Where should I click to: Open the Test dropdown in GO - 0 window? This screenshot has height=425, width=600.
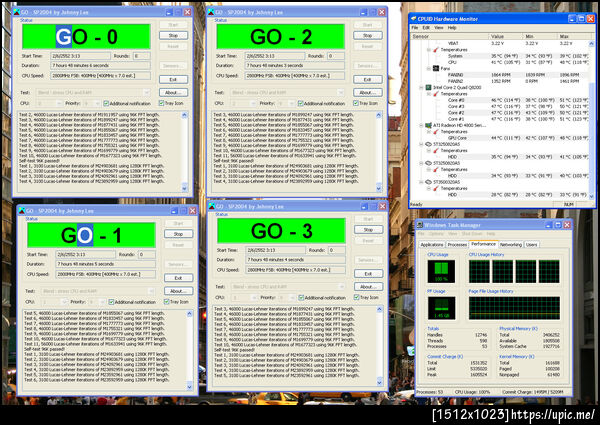point(146,93)
